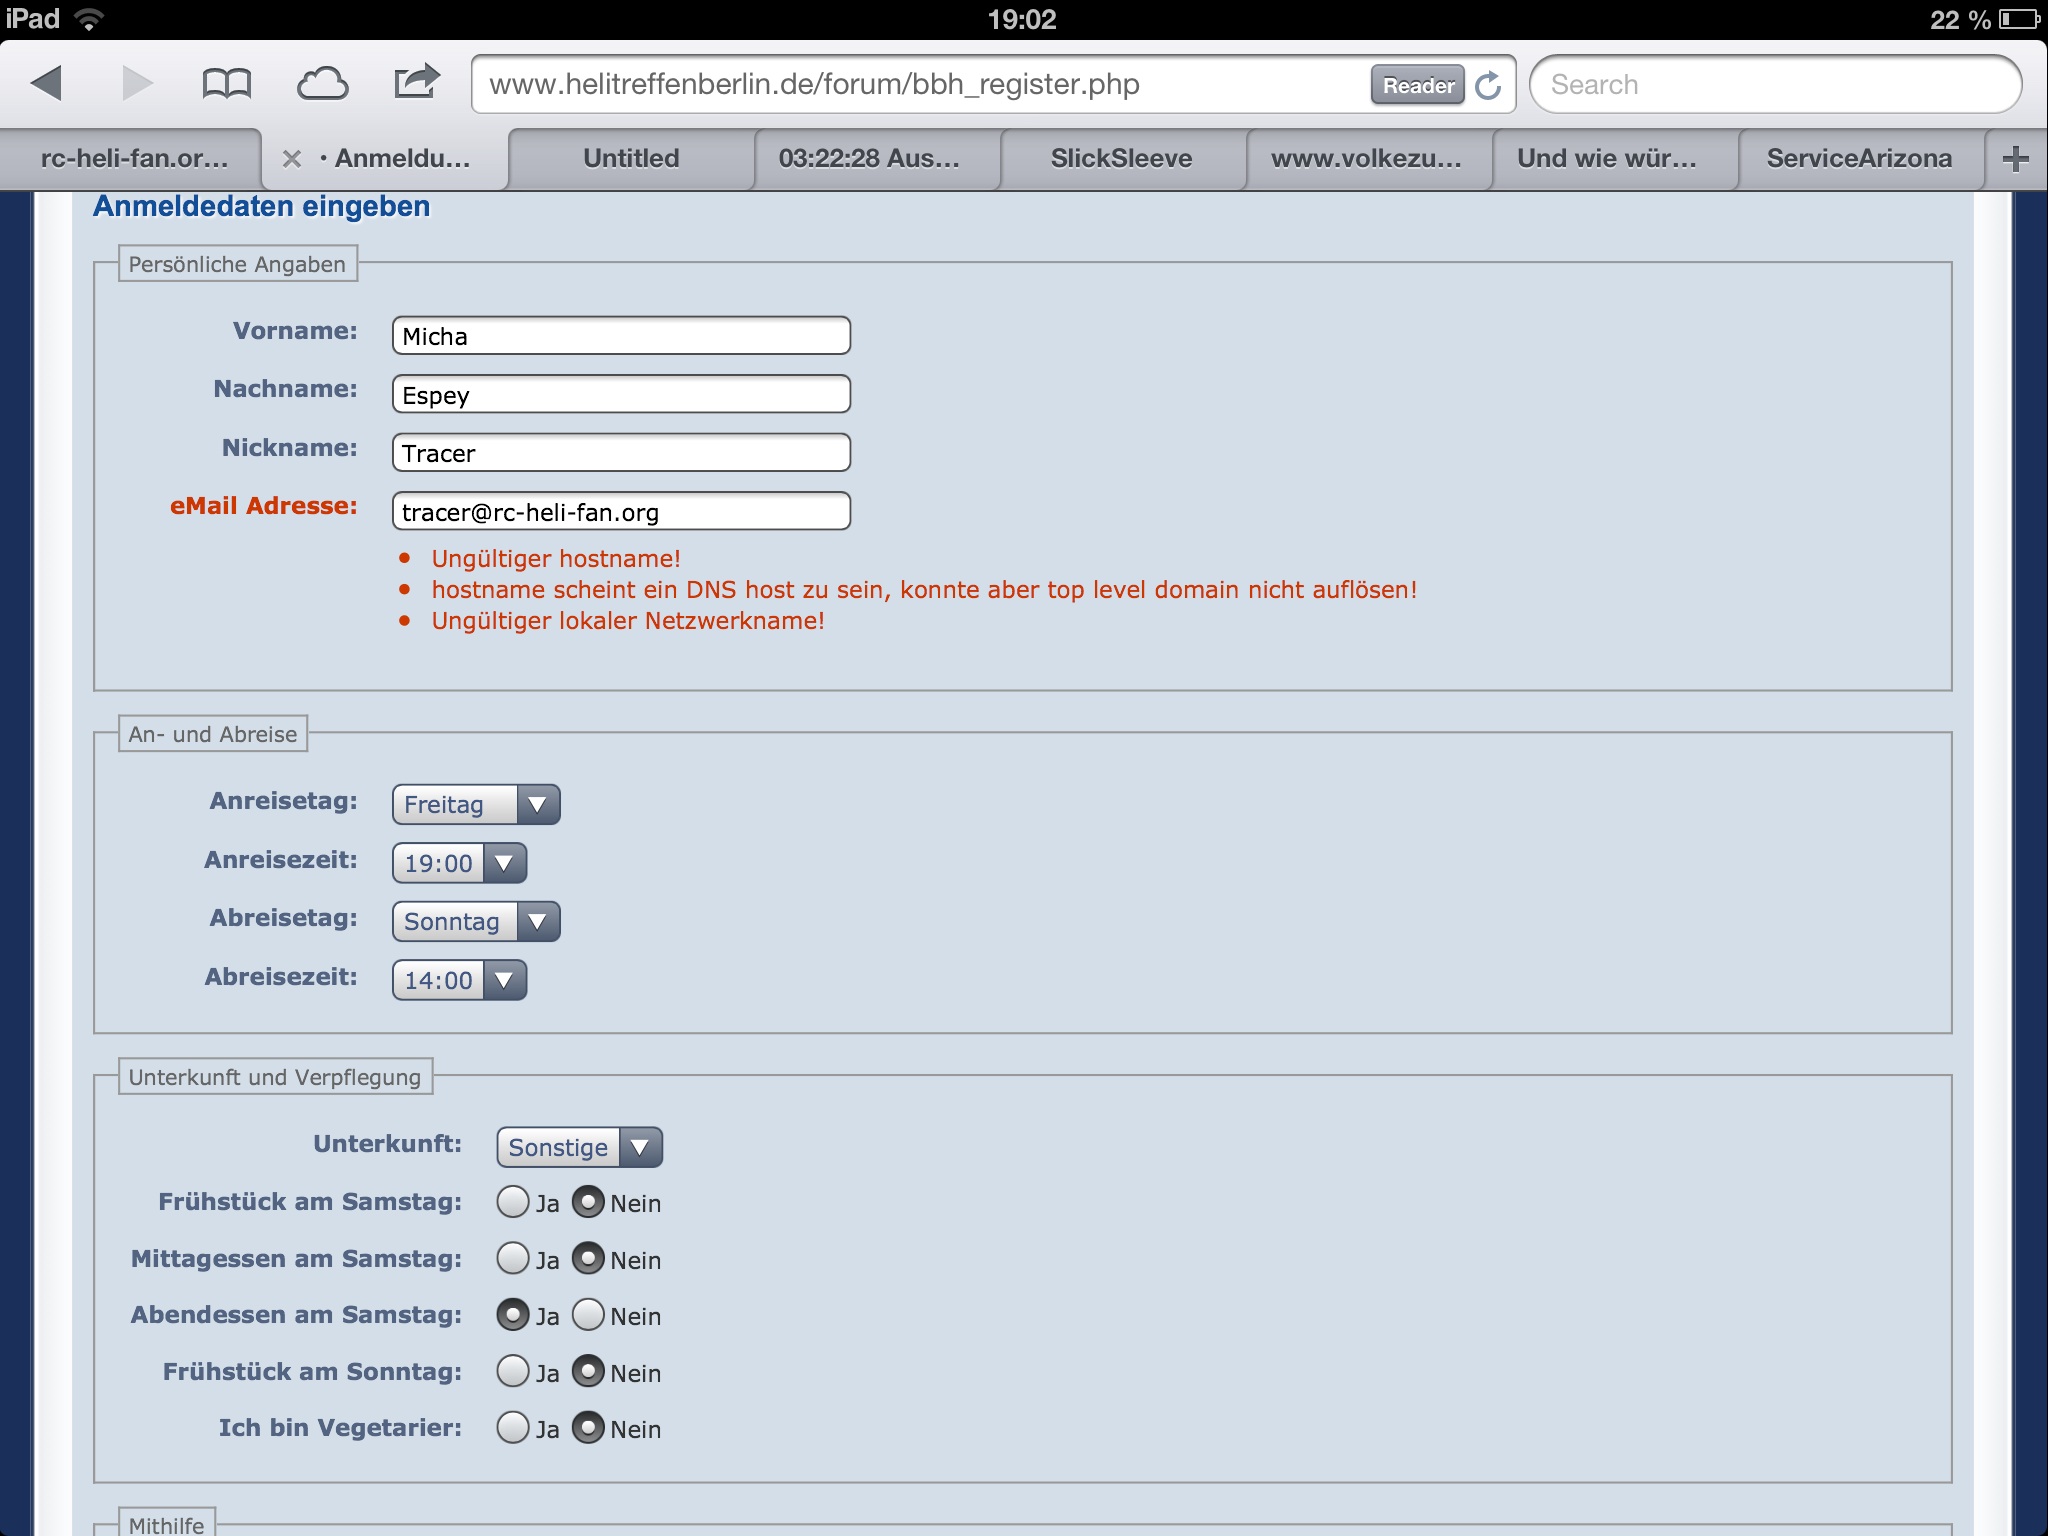This screenshot has width=2048, height=1536.
Task: Choose Nein for Abendessen am Samstag
Action: (x=588, y=1315)
